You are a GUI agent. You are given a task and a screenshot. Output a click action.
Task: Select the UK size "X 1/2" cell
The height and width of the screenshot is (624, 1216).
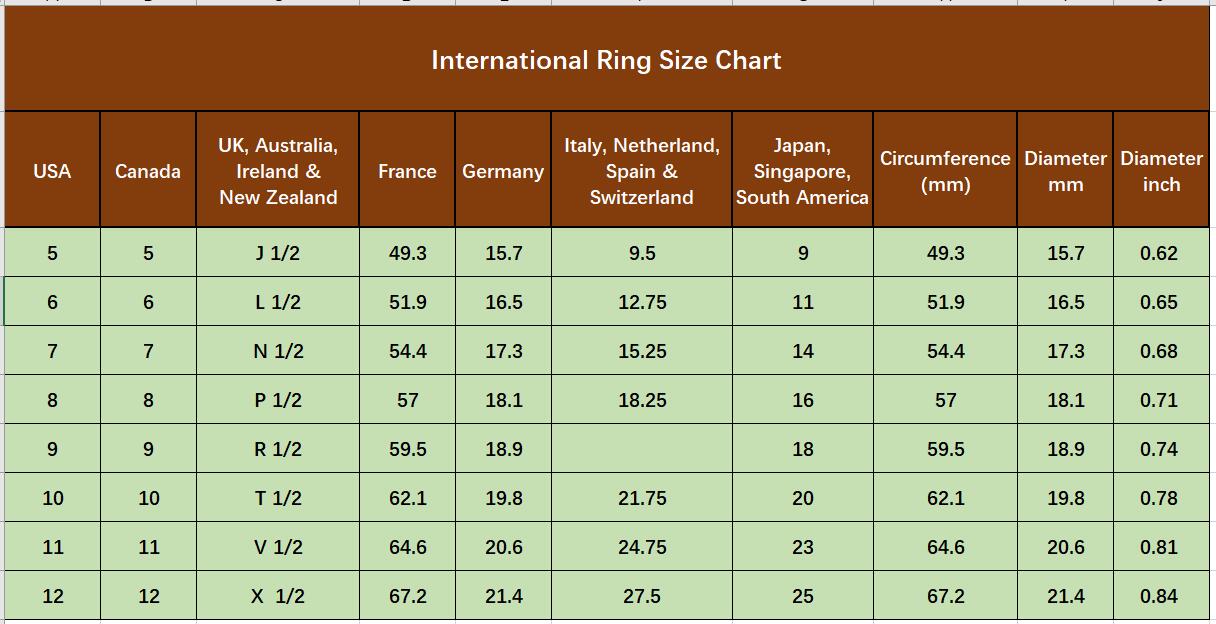click(278, 596)
